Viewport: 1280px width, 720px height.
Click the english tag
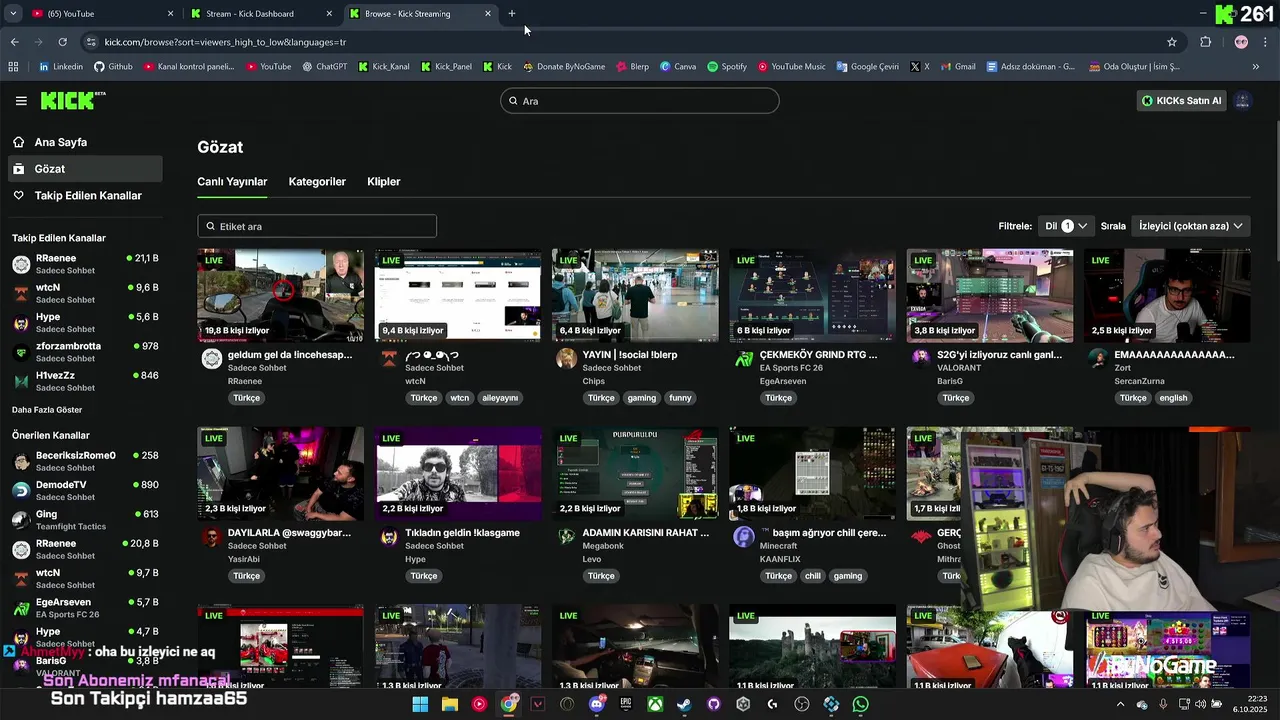1173,398
